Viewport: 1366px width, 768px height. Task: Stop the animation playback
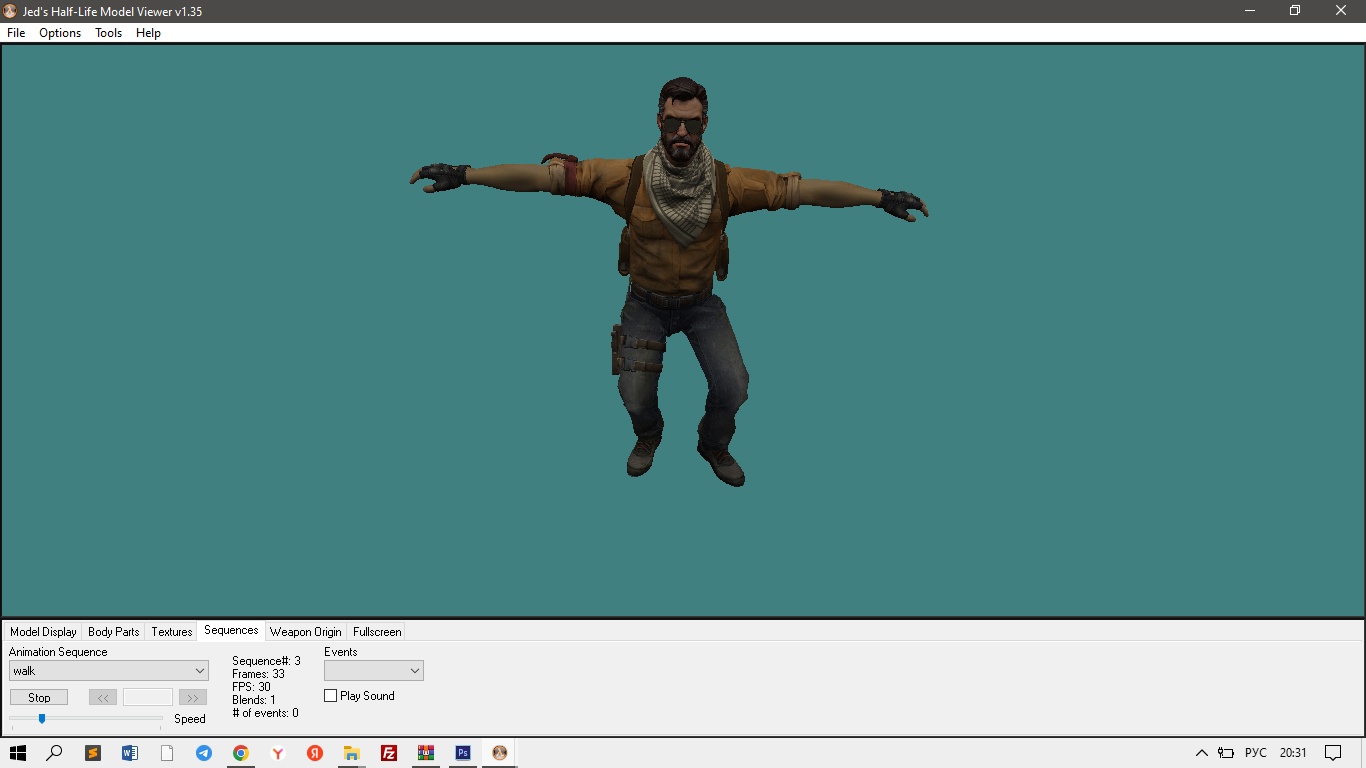point(39,698)
